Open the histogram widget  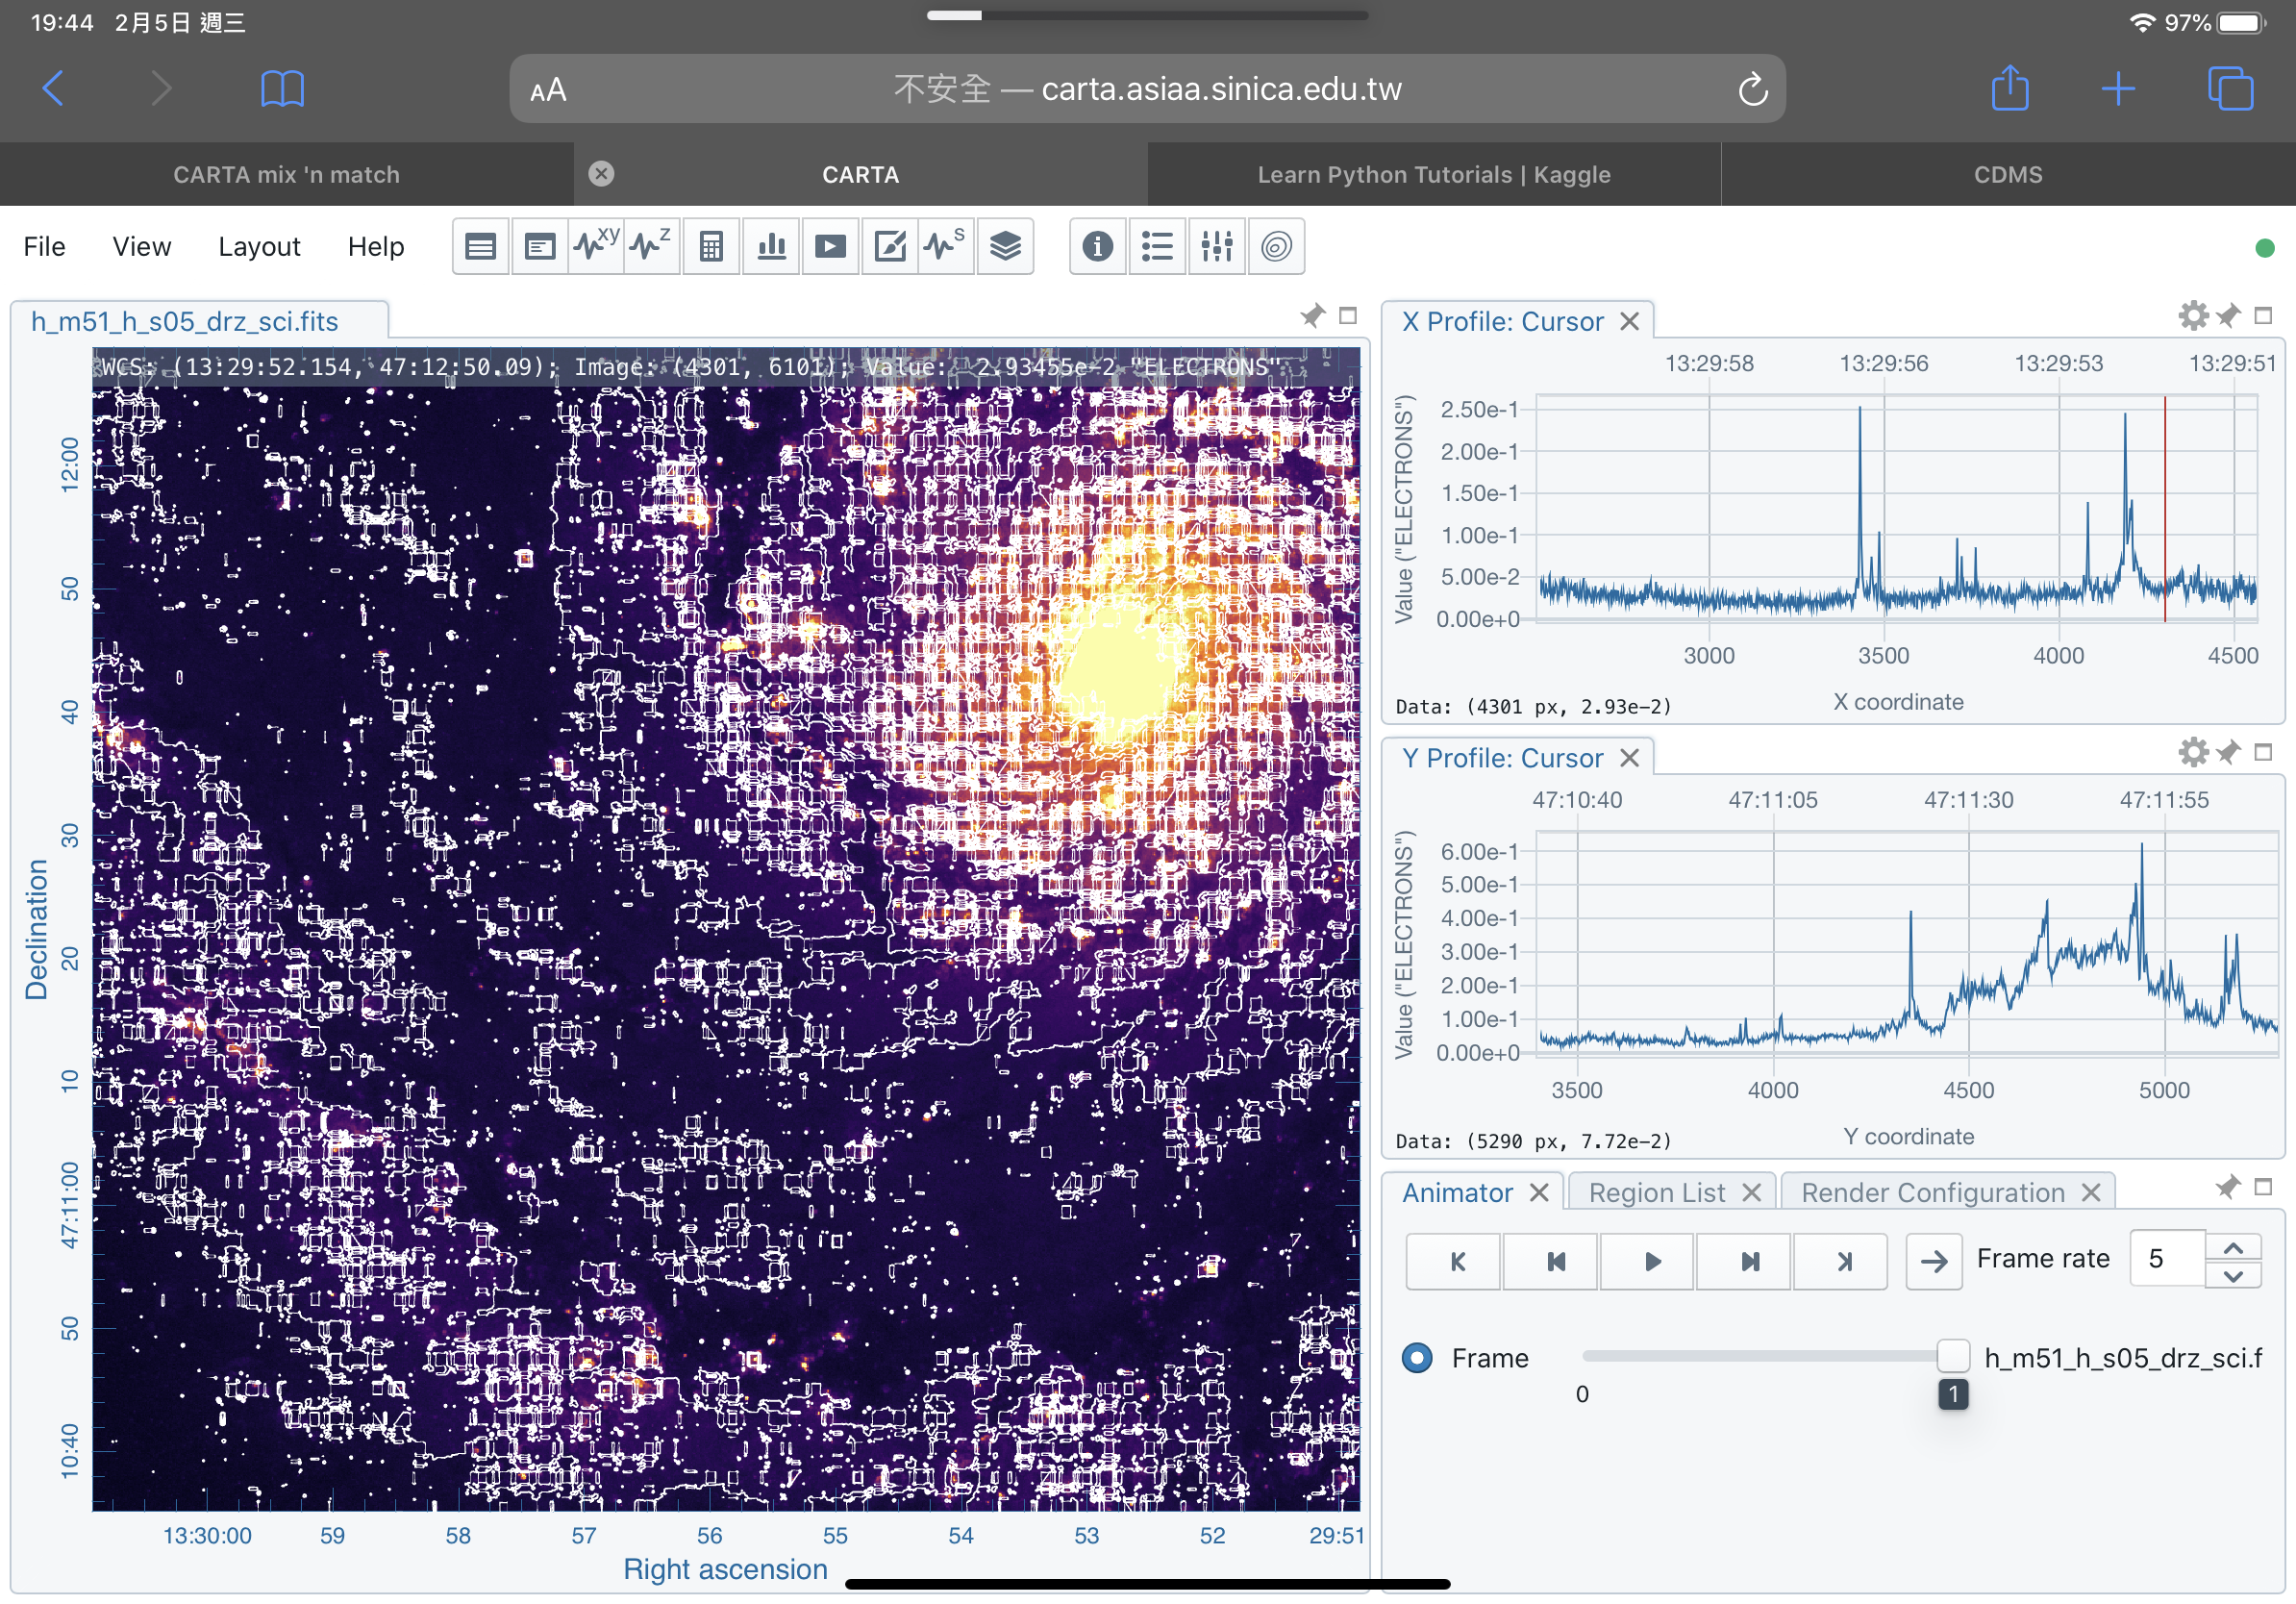771,246
